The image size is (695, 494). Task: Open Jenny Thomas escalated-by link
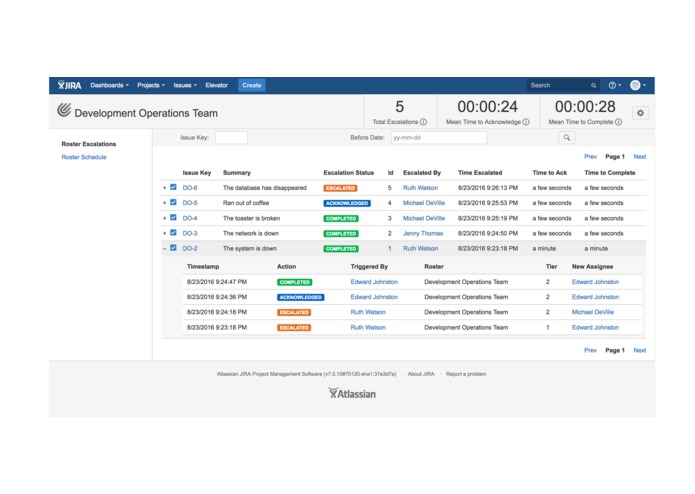coord(423,233)
